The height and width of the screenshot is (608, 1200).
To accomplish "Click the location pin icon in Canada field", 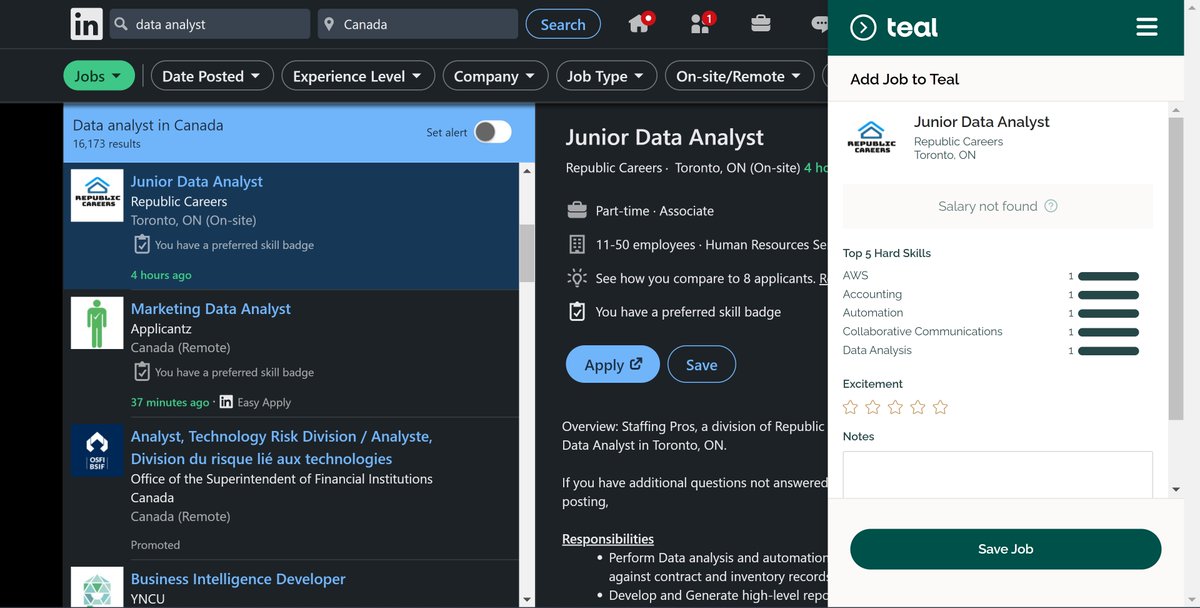I will [x=329, y=24].
